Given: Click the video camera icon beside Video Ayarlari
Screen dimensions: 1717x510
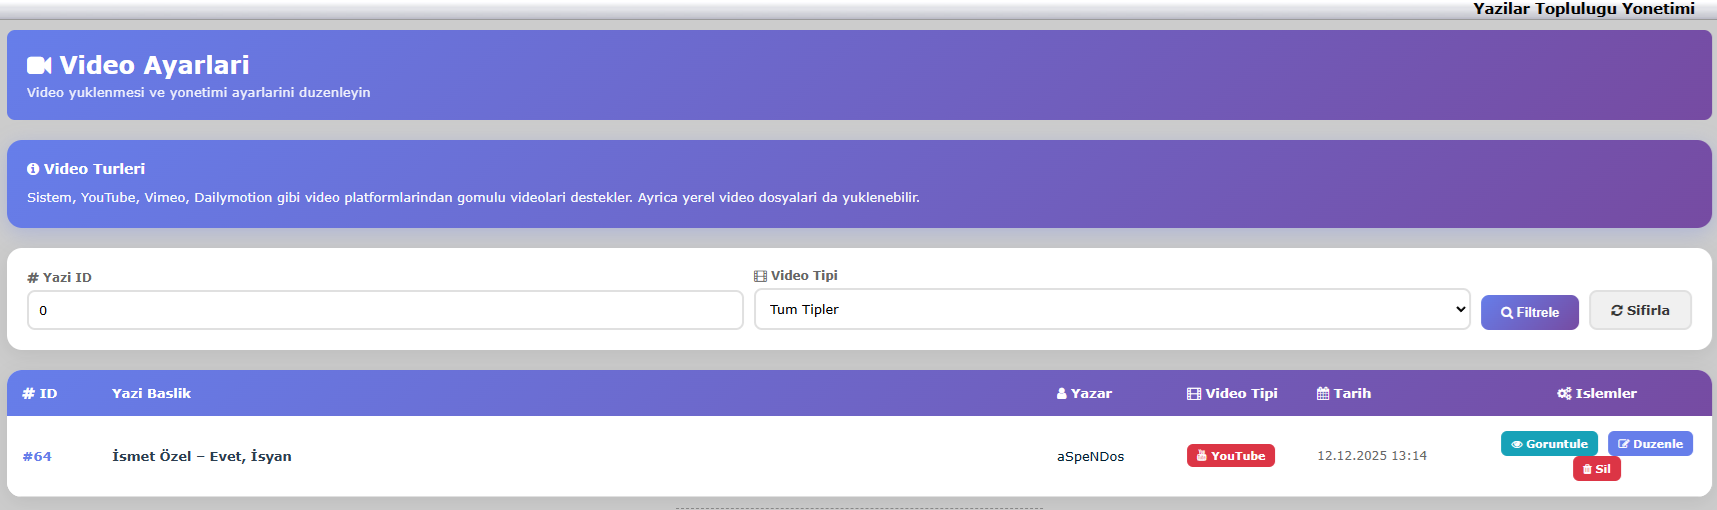Looking at the screenshot, I should point(39,66).
